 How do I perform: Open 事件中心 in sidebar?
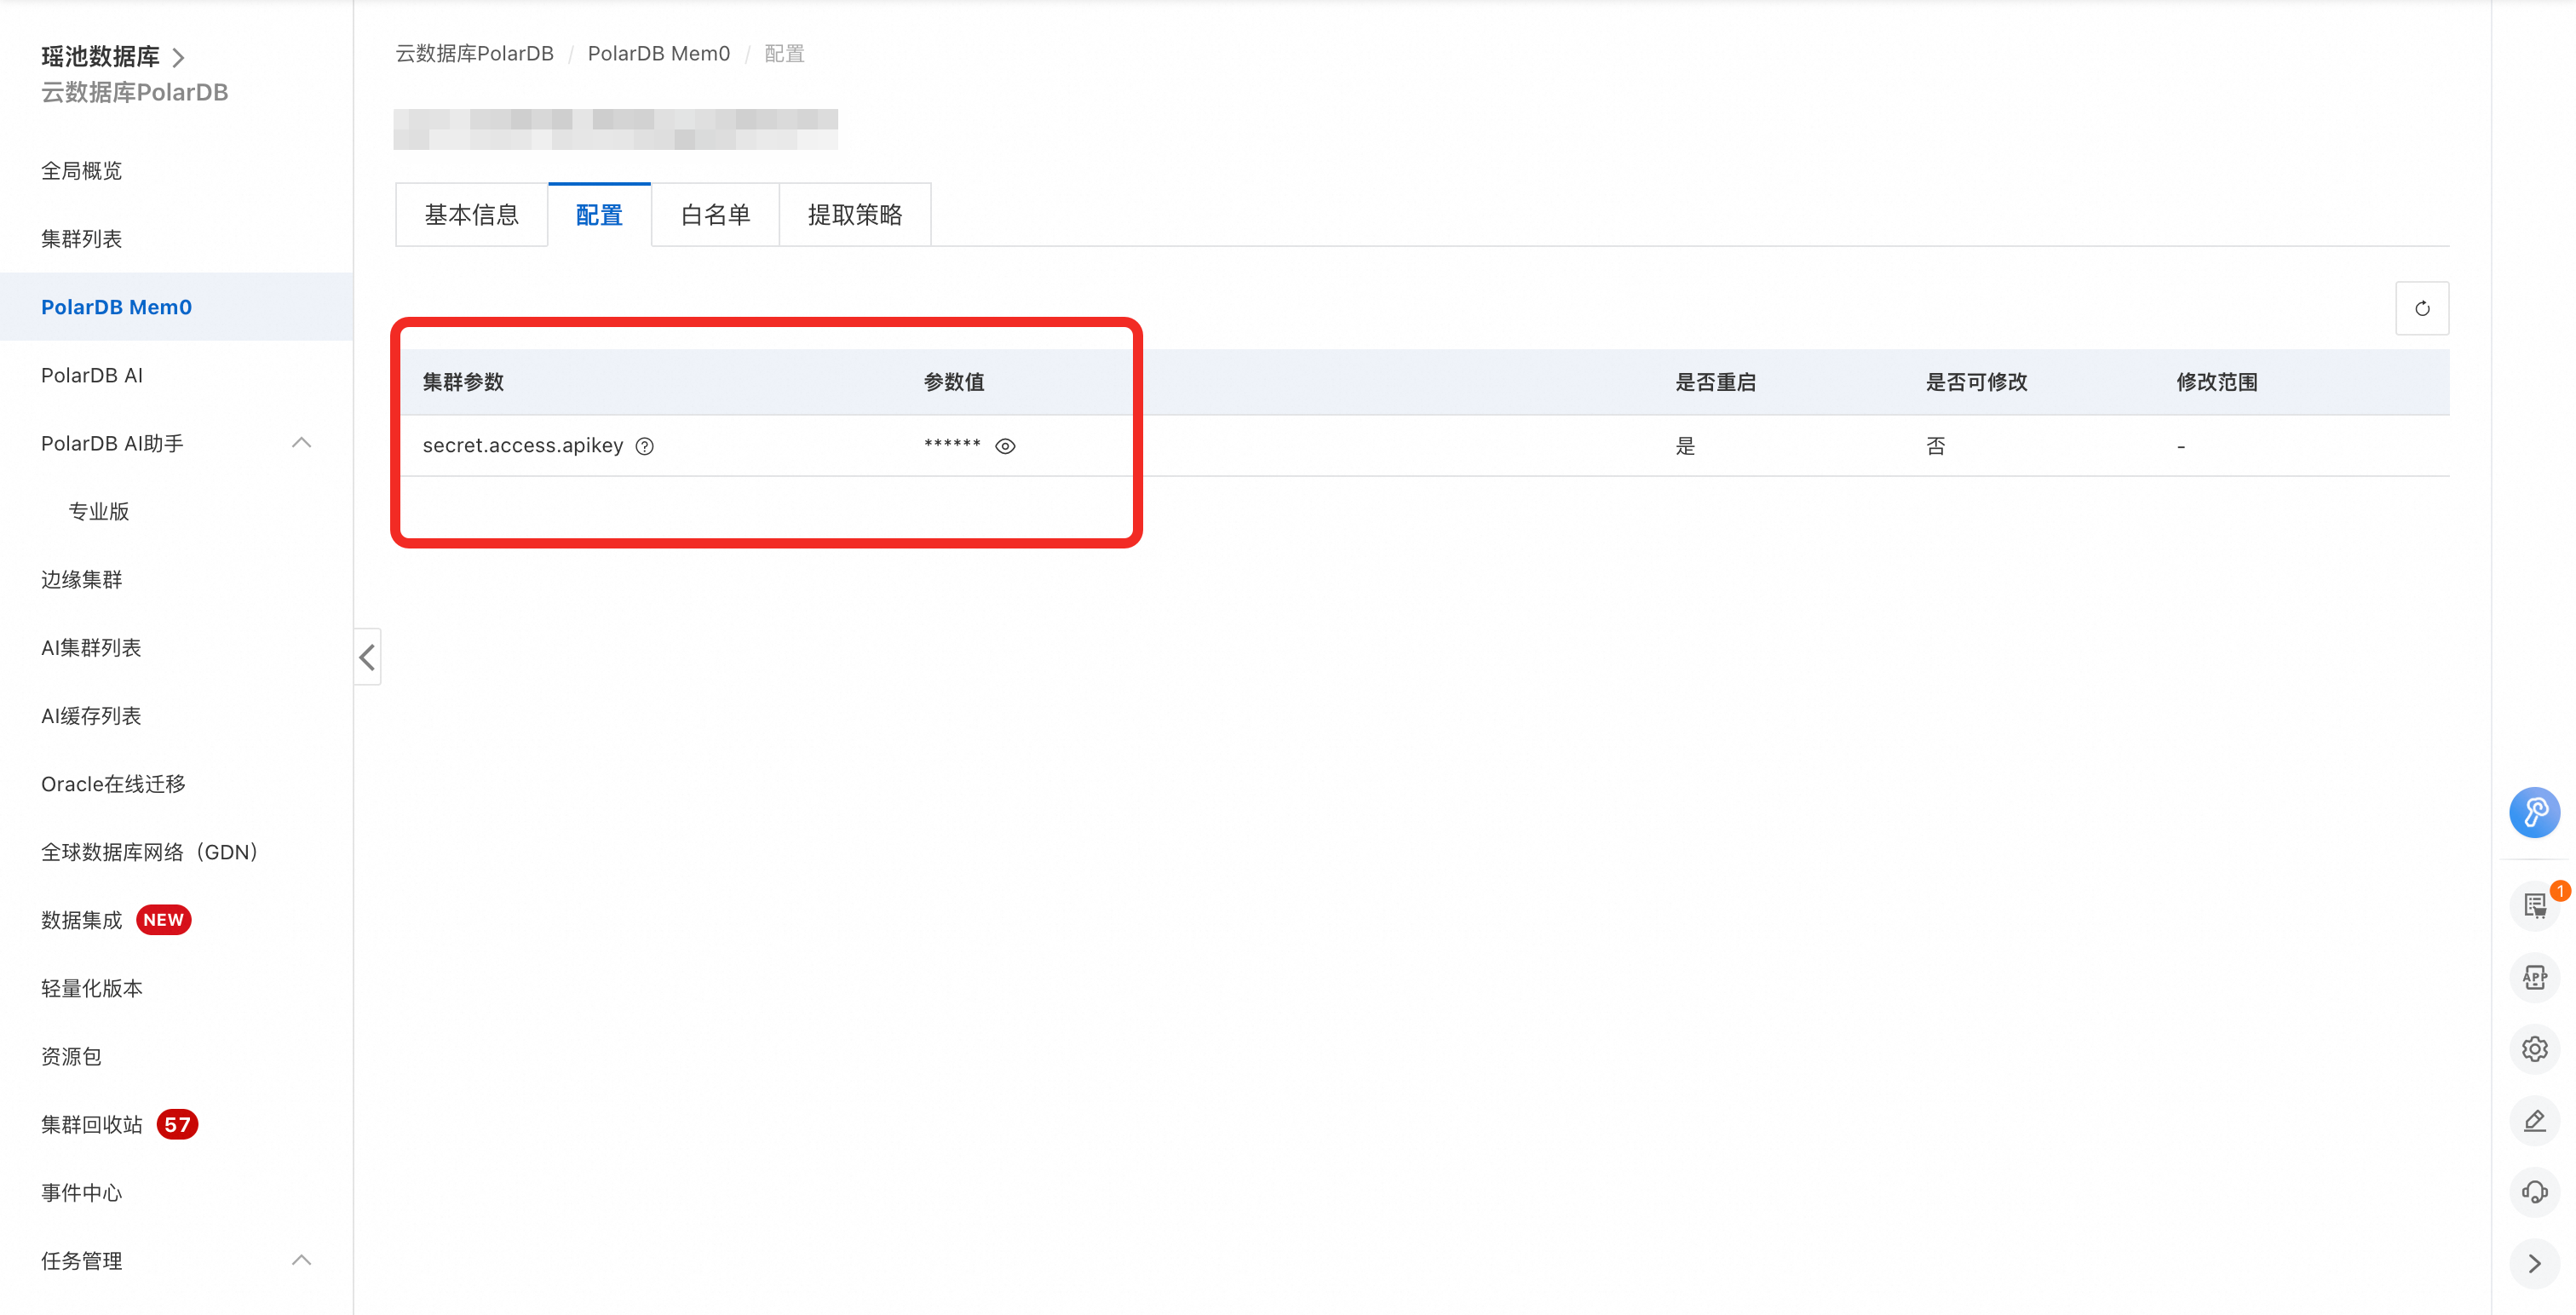81,1192
